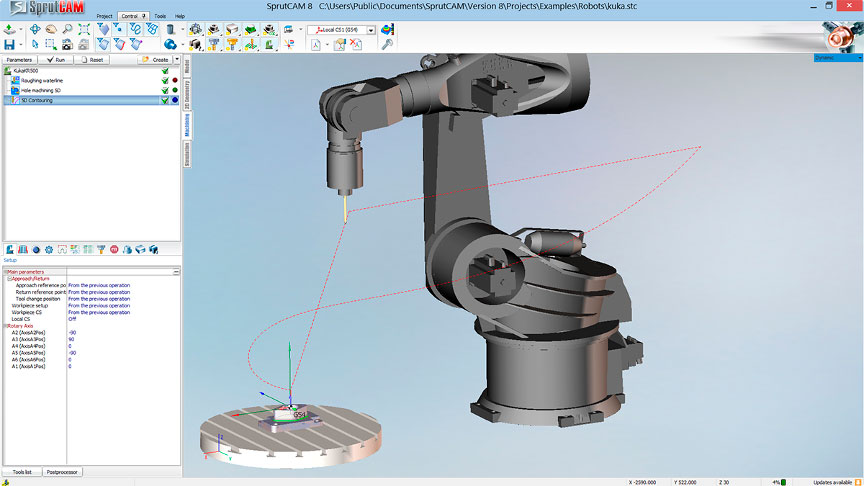The height and width of the screenshot is (486, 864).
Task: Open dropdown arrow beside import icon
Action: tap(21, 29)
